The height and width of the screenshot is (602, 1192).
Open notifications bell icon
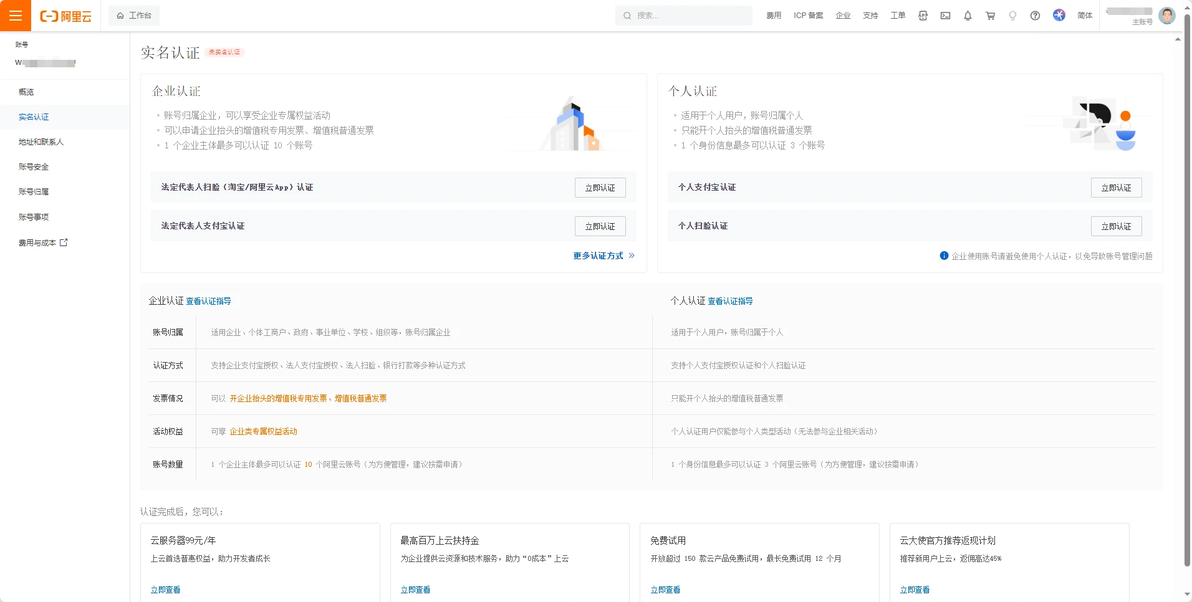tap(968, 15)
